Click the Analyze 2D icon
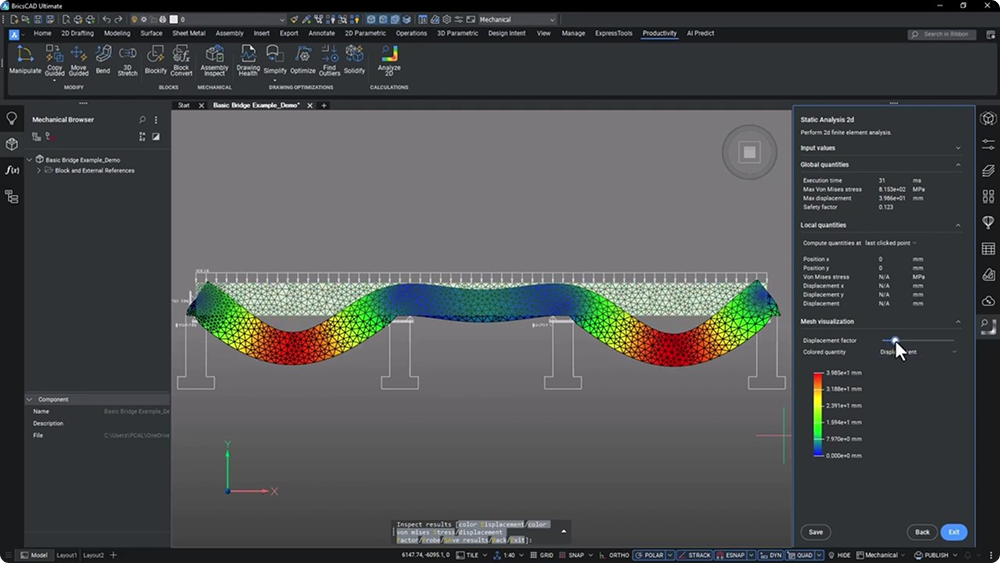The height and width of the screenshot is (563, 1000). coord(389,54)
